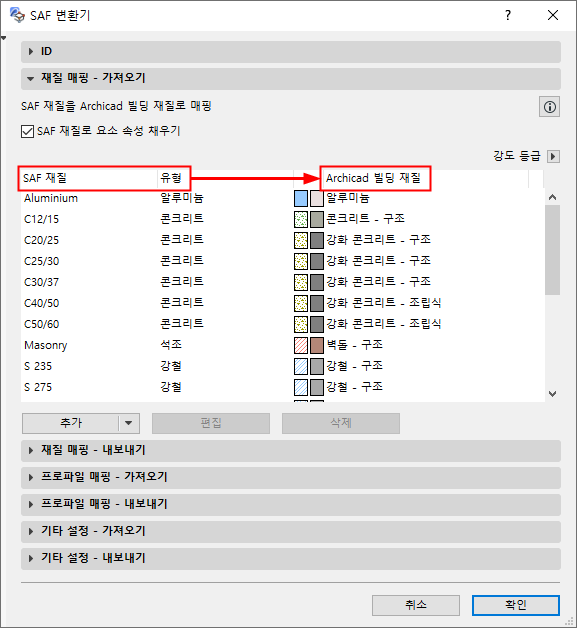Screen dimensions: 577x628
Task: Click the S 235 gray surface swatch
Action: coord(317,366)
